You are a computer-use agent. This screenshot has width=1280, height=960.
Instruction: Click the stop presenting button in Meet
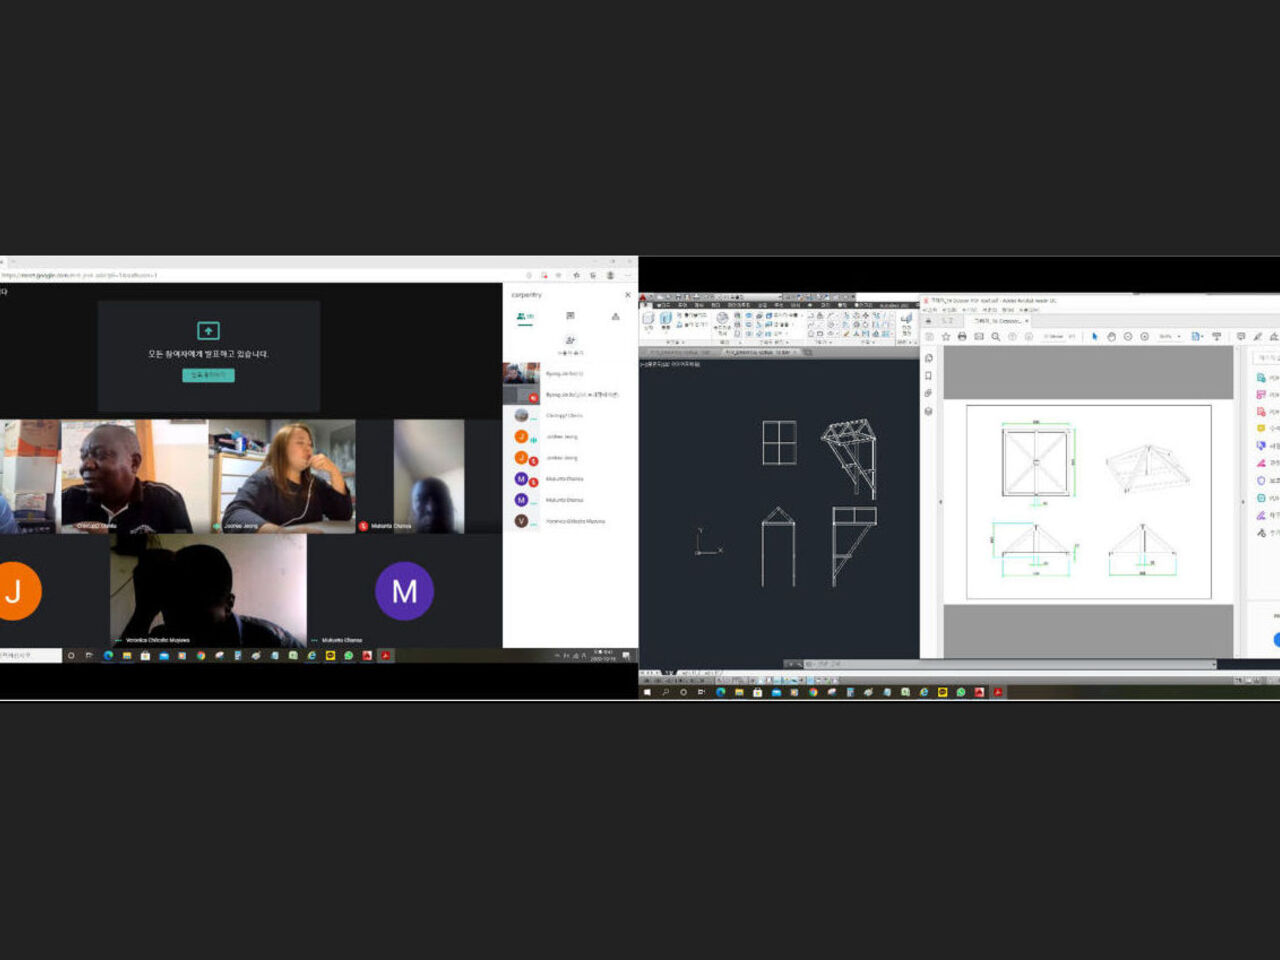(x=208, y=375)
